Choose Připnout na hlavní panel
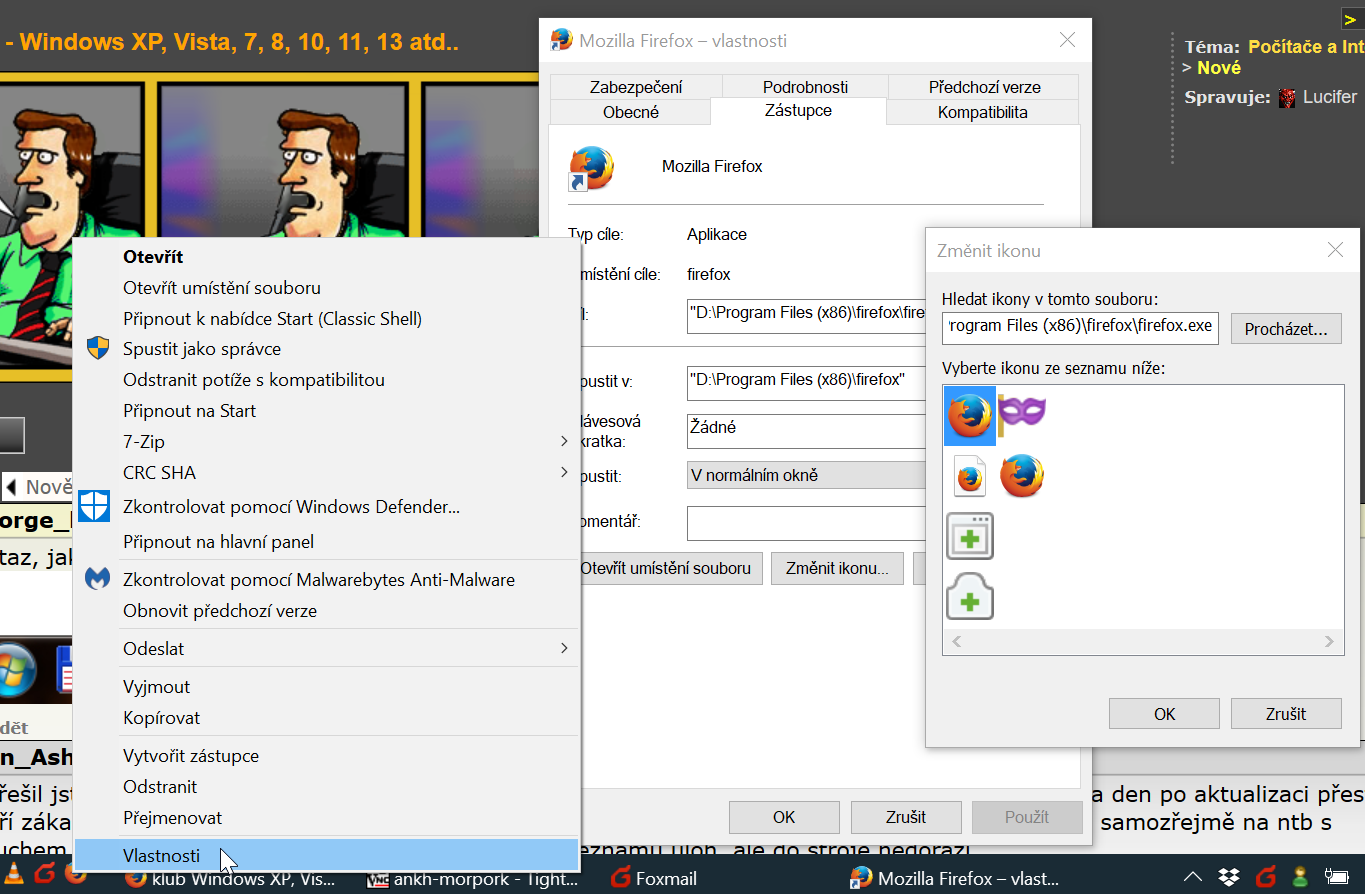Screen dimensions: 1365x894 click(326, 541)
